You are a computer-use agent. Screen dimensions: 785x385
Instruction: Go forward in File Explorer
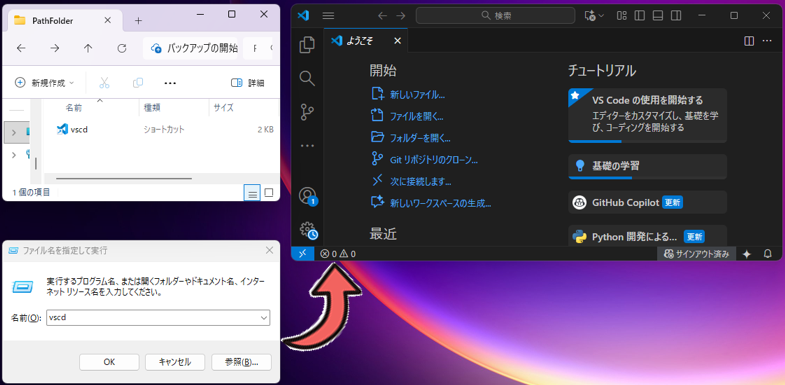tap(55, 48)
